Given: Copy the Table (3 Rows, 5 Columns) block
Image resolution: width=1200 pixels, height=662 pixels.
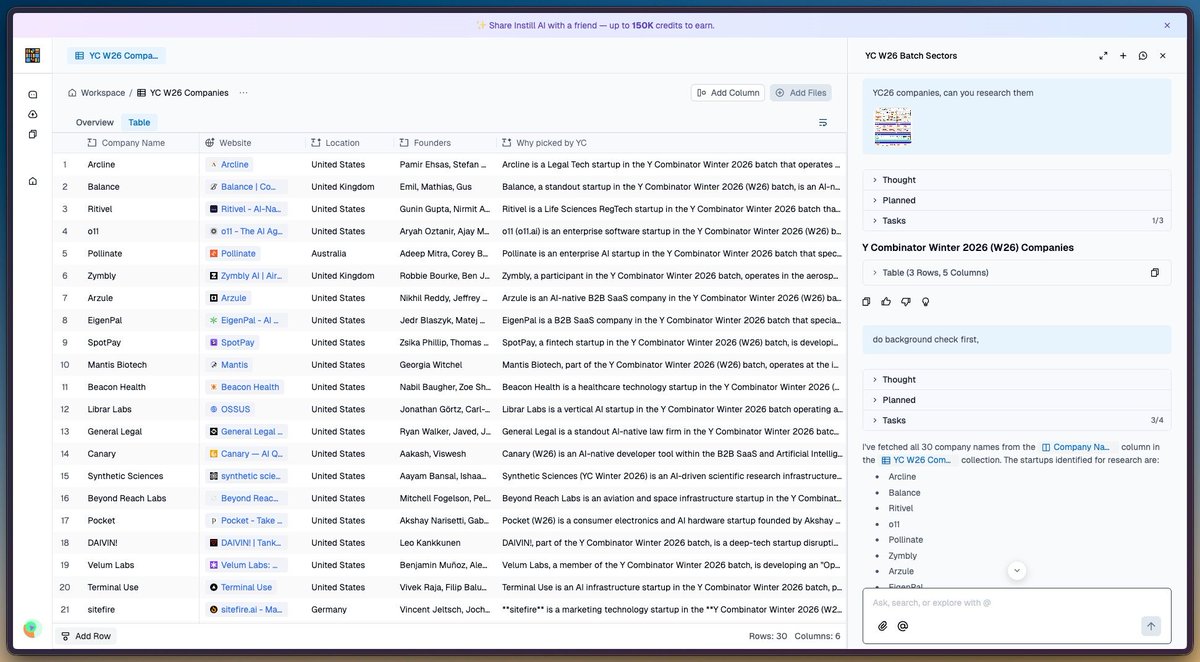Looking at the screenshot, I should (x=1155, y=273).
